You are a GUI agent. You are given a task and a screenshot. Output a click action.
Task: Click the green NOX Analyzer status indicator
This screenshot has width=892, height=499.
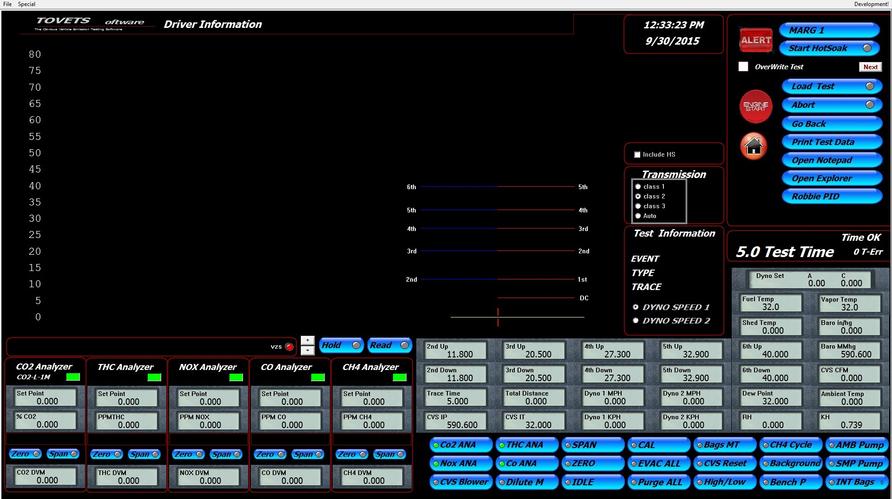(236, 377)
